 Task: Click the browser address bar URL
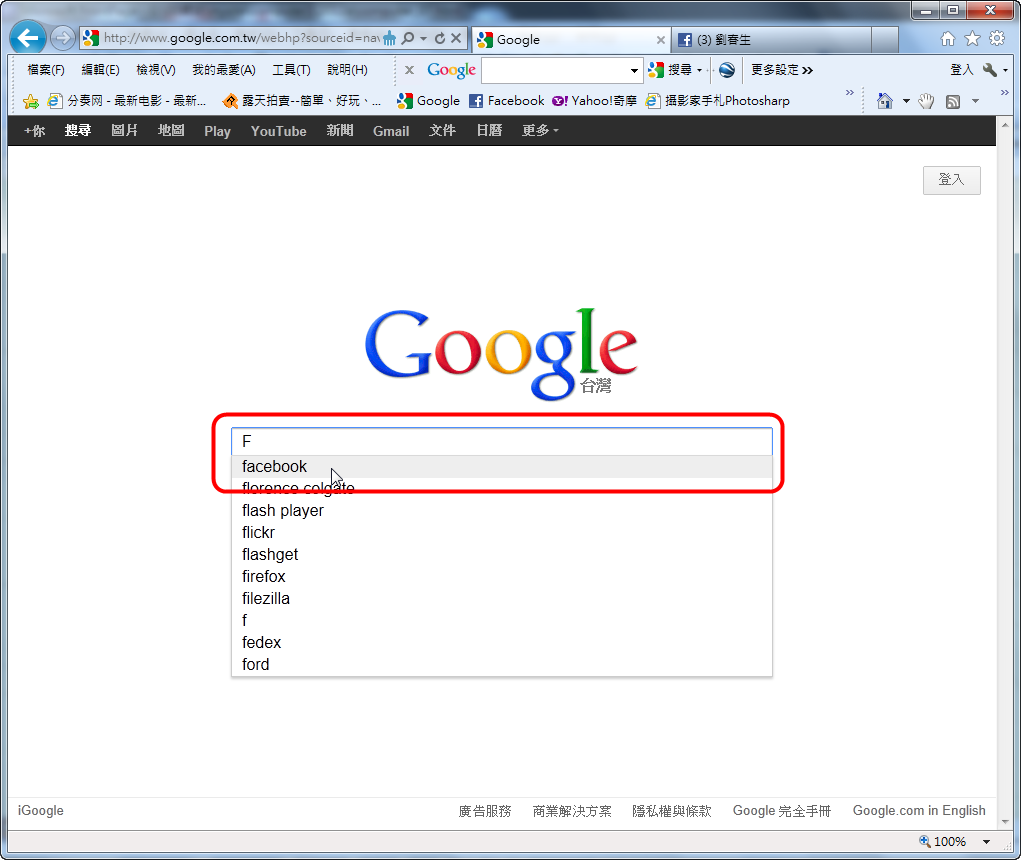(241, 38)
